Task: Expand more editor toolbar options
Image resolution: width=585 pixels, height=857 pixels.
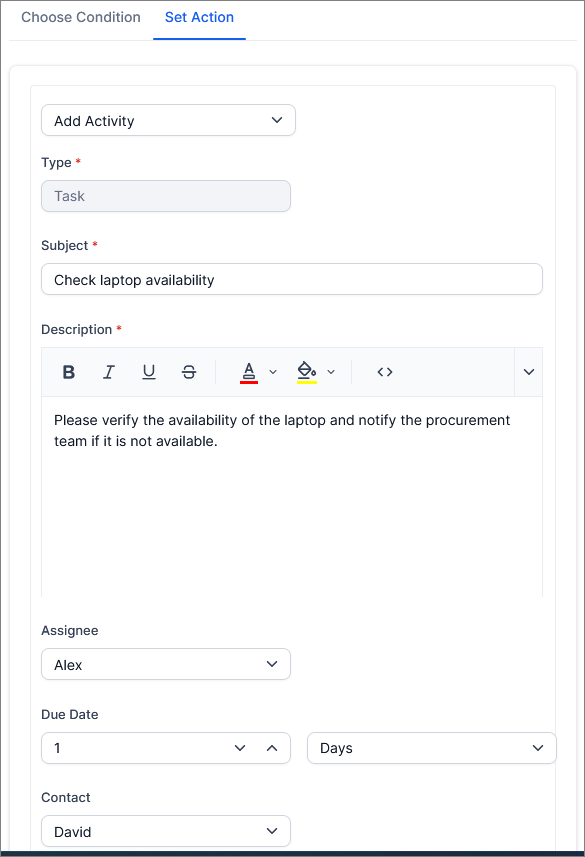Action: point(529,372)
